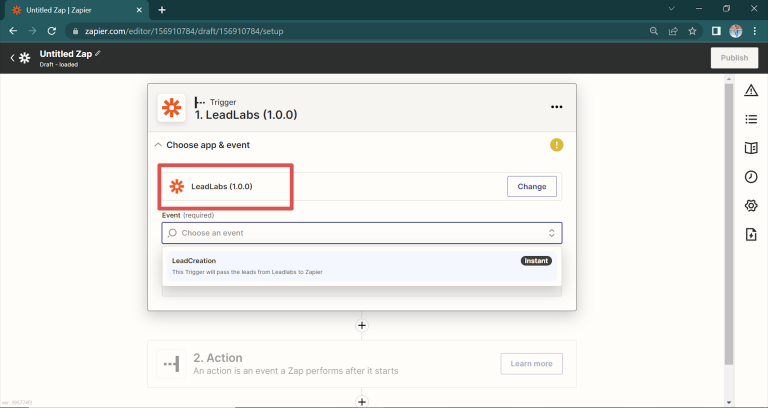768x408 pixels.
Task: Click the browser back arrow
Action: 13,31
